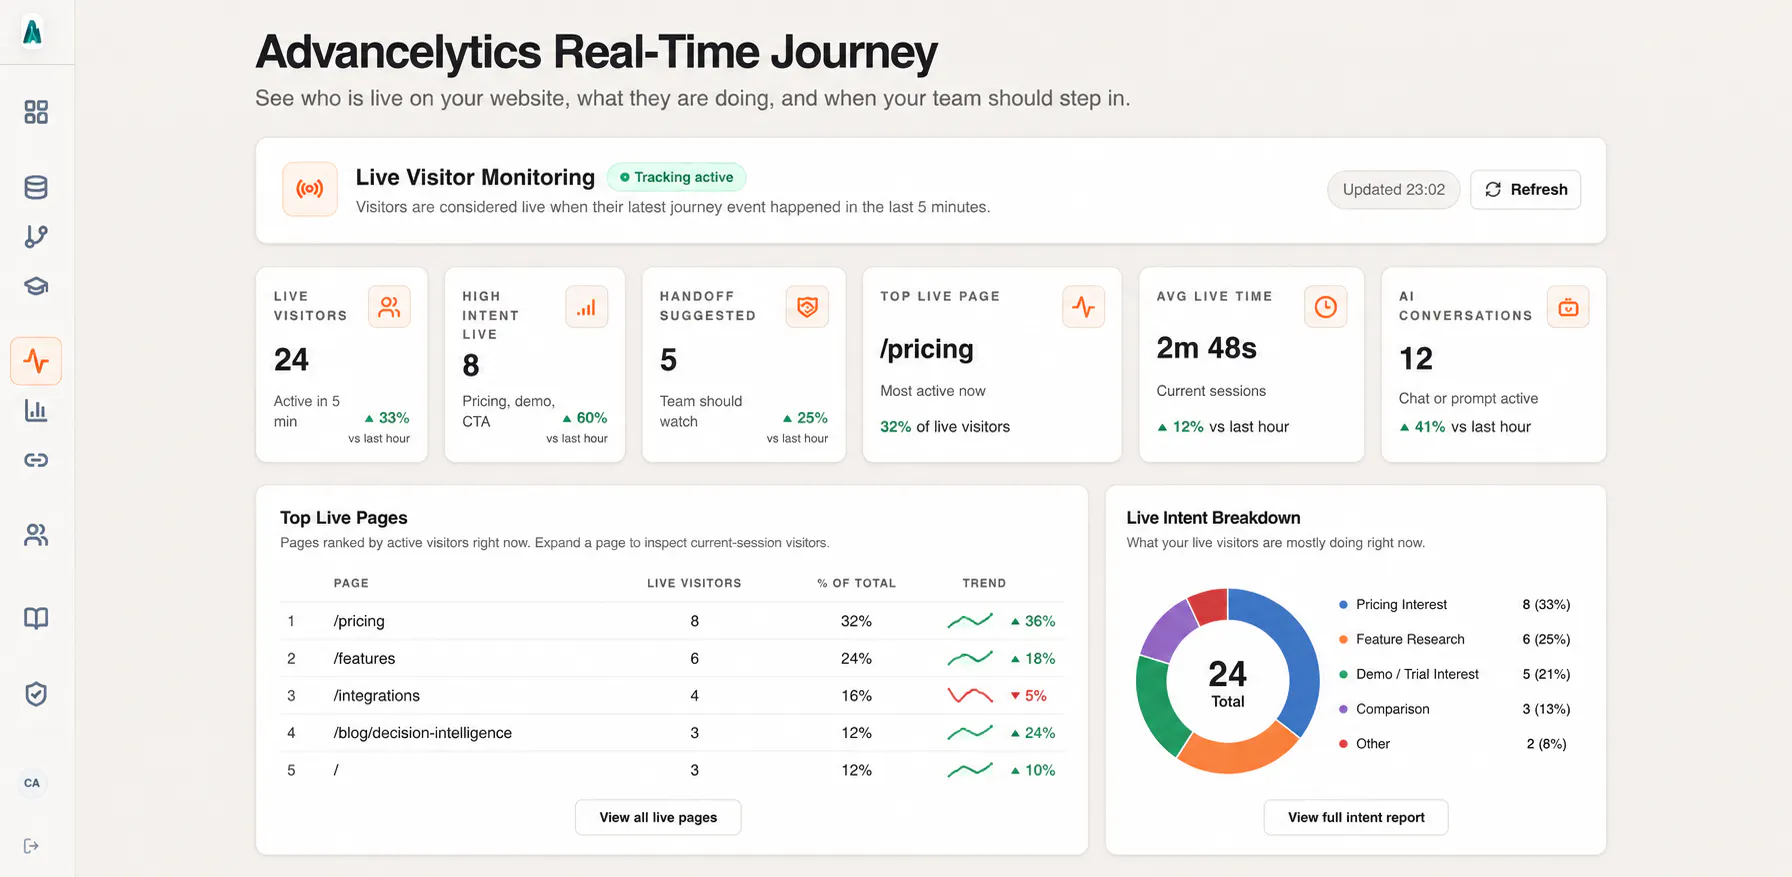Click the pulse icon on Top Live Page card
The height and width of the screenshot is (877, 1792).
tap(1084, 307)
